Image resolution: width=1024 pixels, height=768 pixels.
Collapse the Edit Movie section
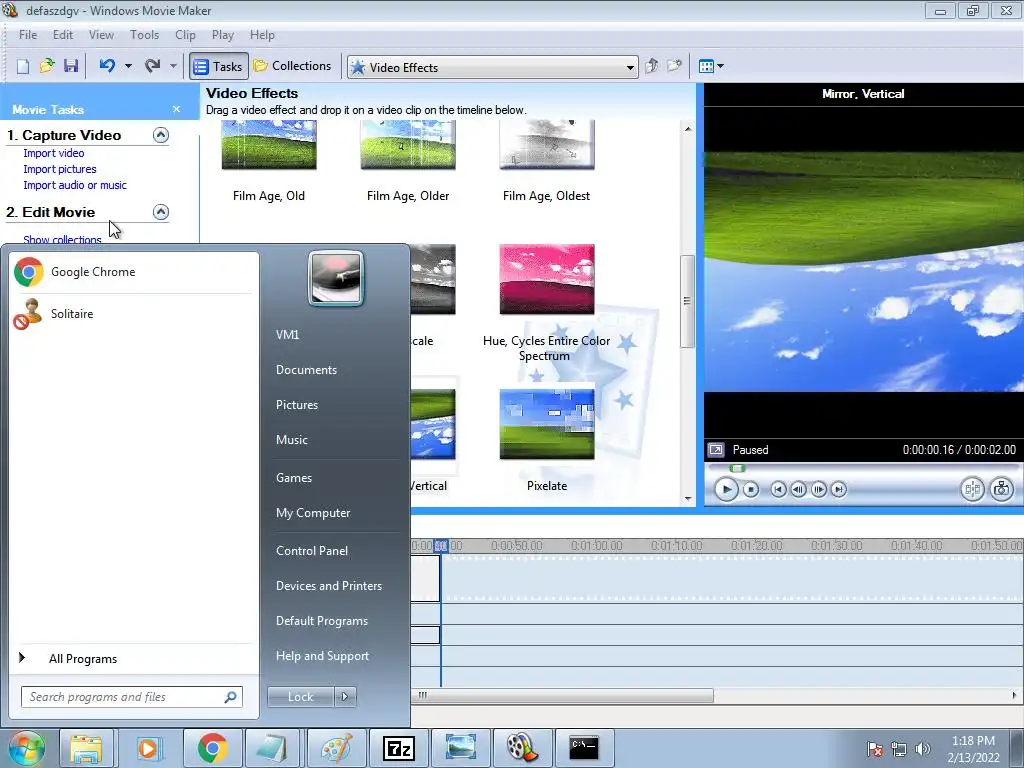click(x=161, y=212)
